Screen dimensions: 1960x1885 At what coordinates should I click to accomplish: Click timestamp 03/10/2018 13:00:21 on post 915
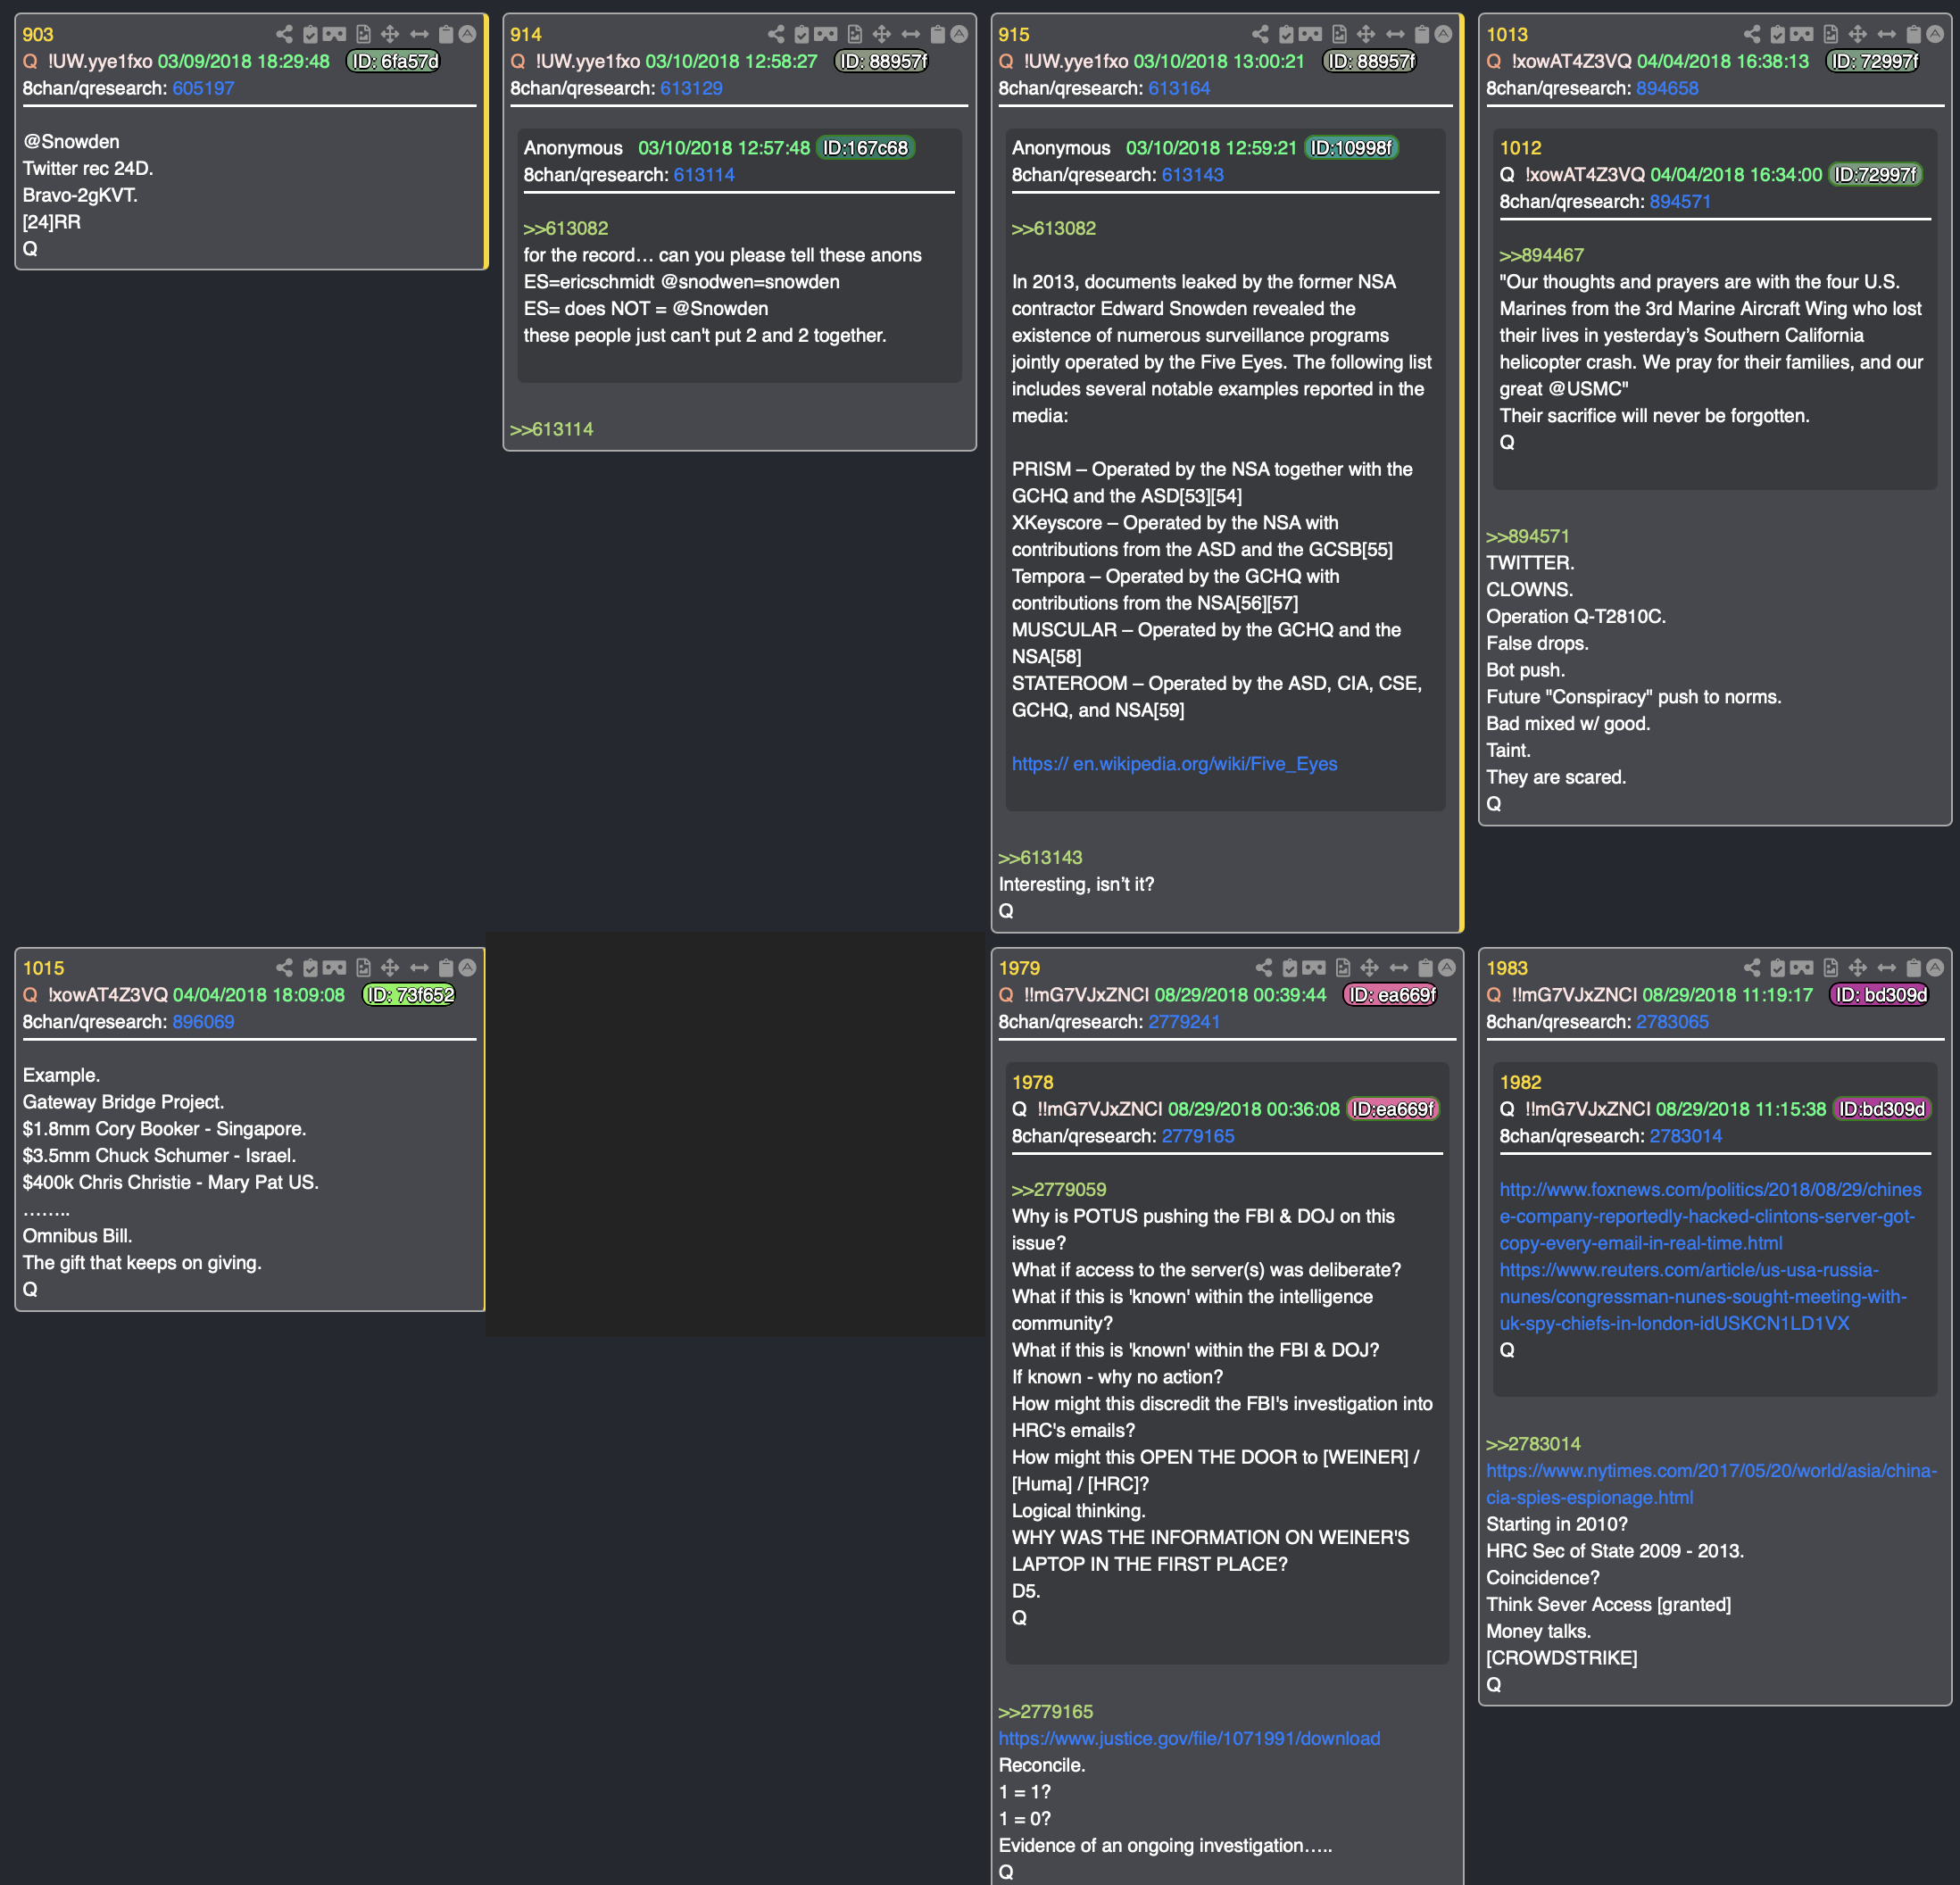[1219, 62]
